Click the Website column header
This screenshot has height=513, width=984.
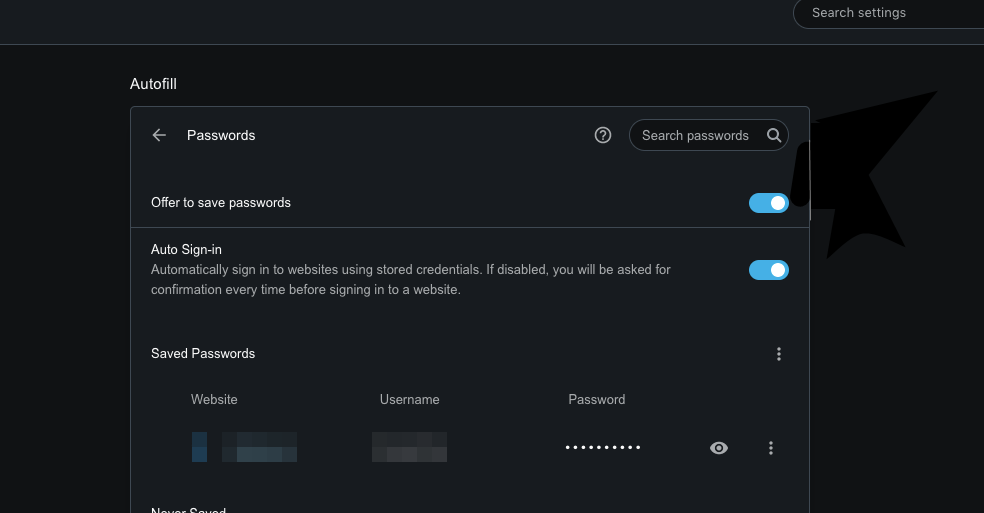click(x=214, y=399)
